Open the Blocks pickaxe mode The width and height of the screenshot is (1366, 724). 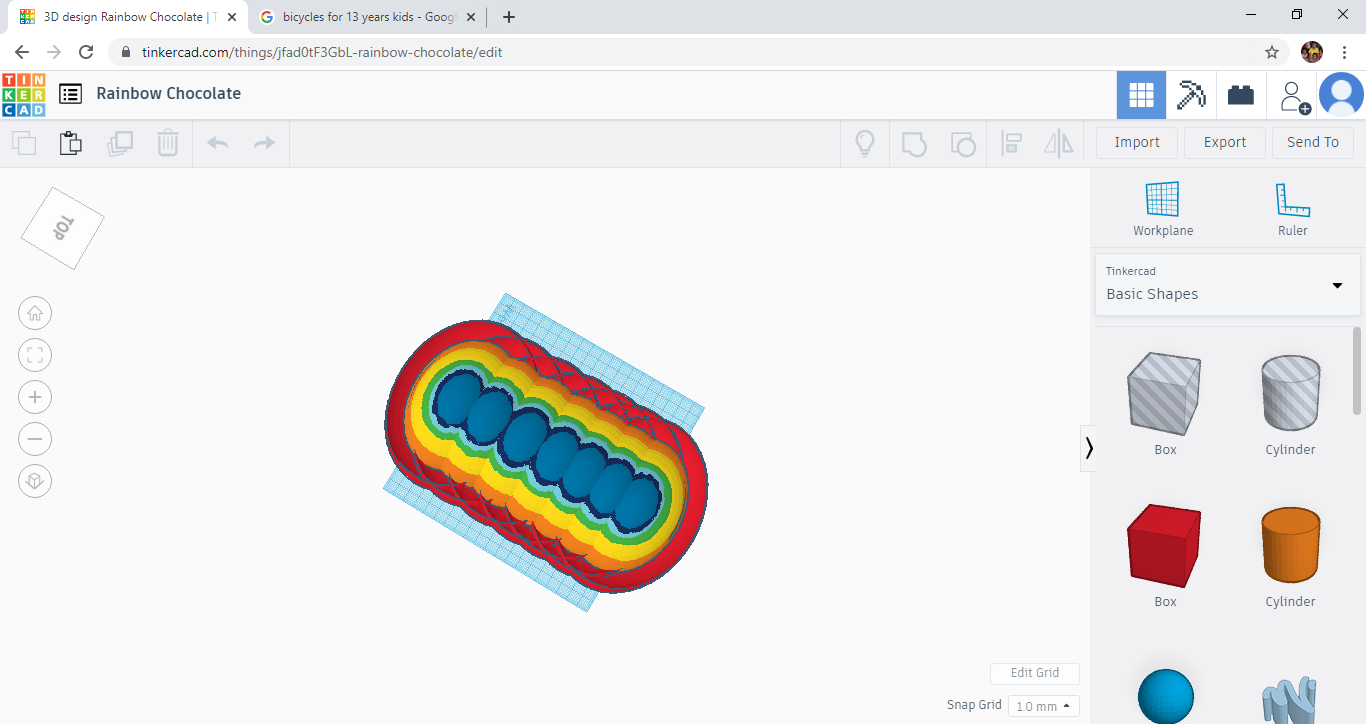pyautogui.click(x=1191, y=95)
